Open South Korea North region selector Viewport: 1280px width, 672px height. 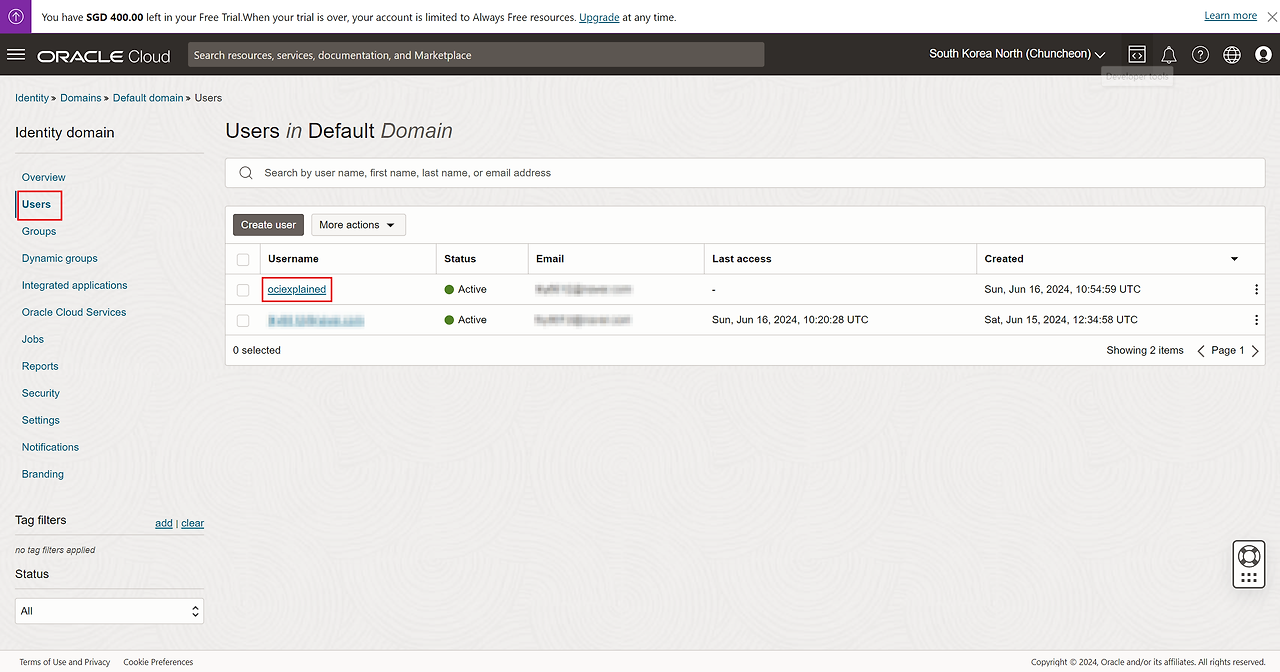pyautogui.click(x=1016, y=54)
